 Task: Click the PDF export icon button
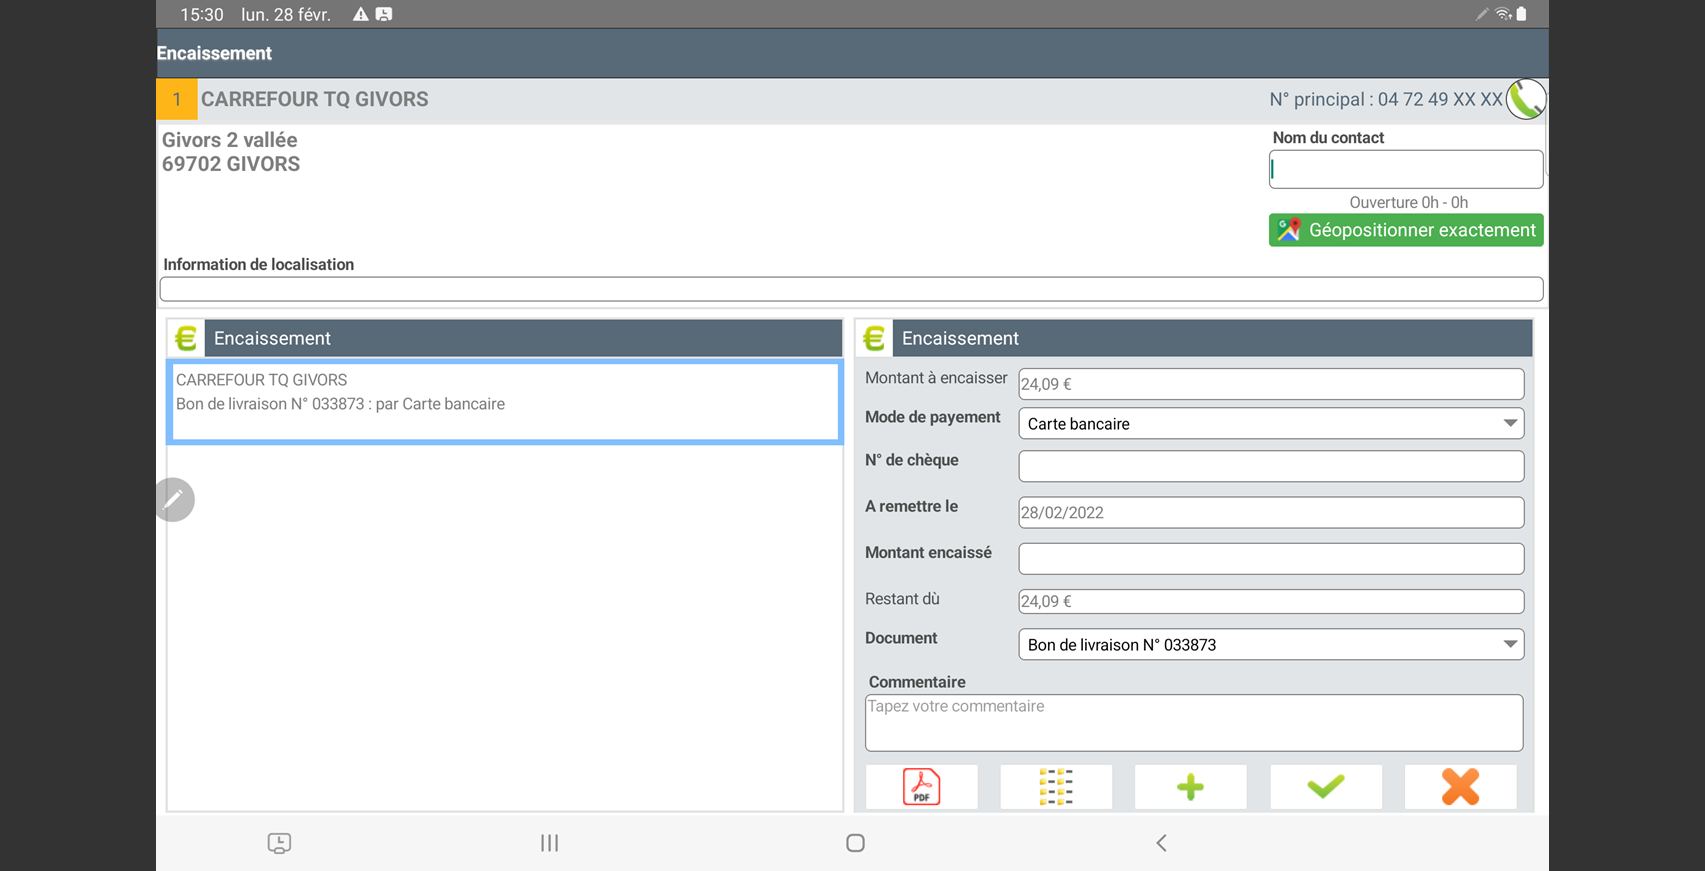pyautogui.click(x=921, y=787)
